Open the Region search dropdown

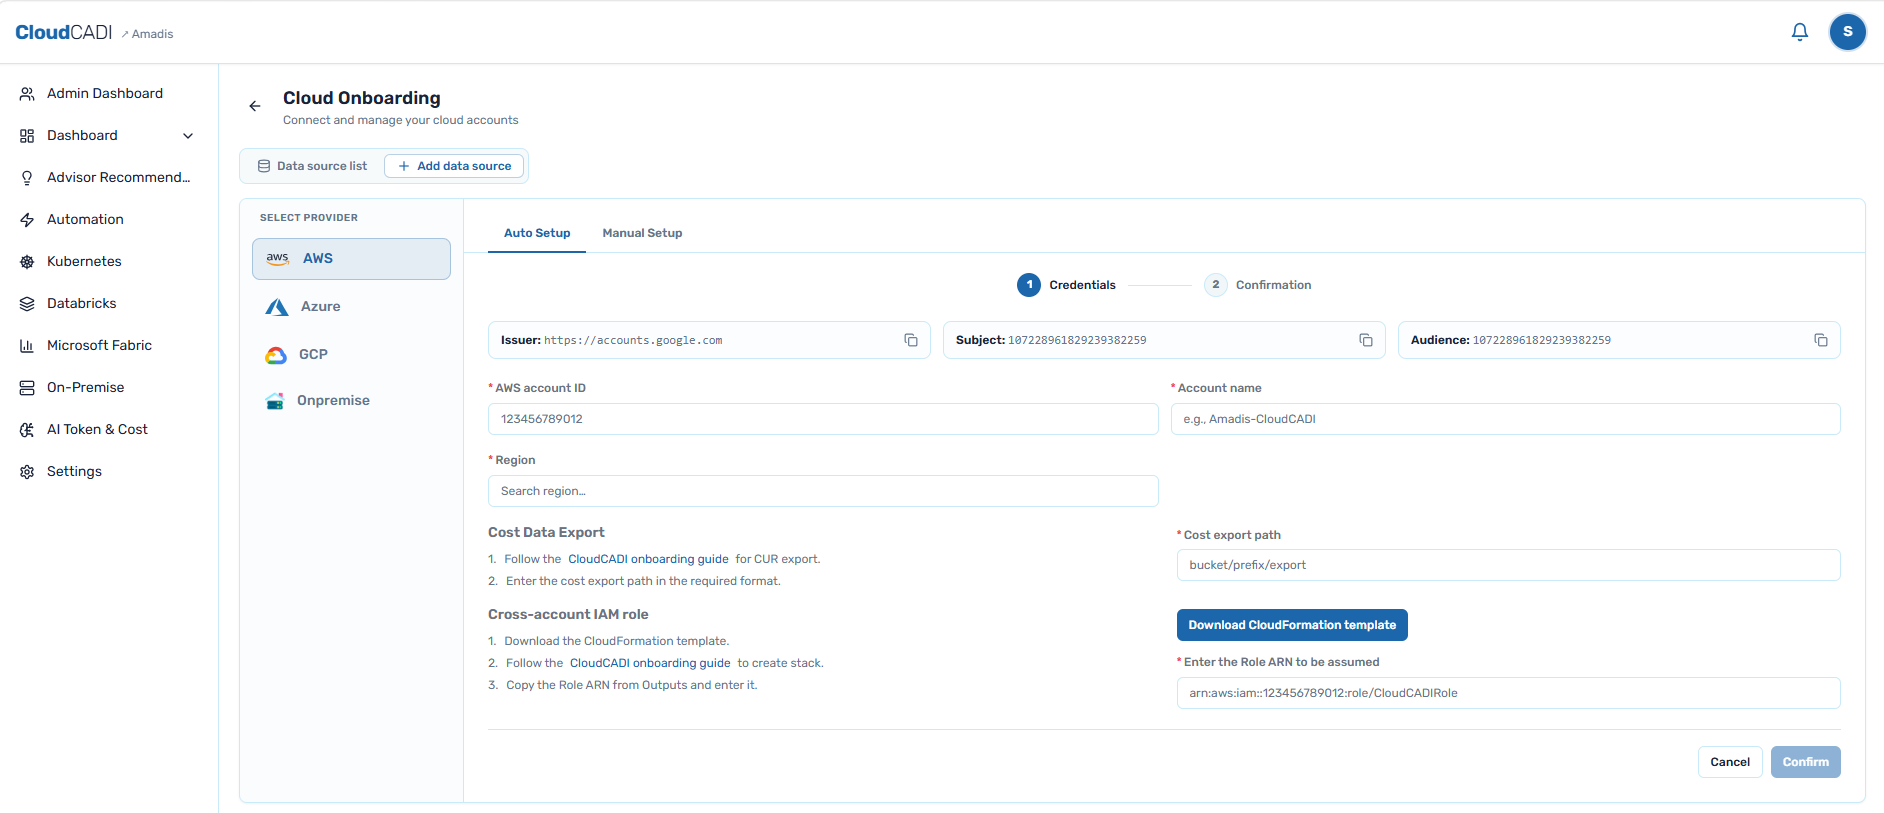click(x=823, y=491)
